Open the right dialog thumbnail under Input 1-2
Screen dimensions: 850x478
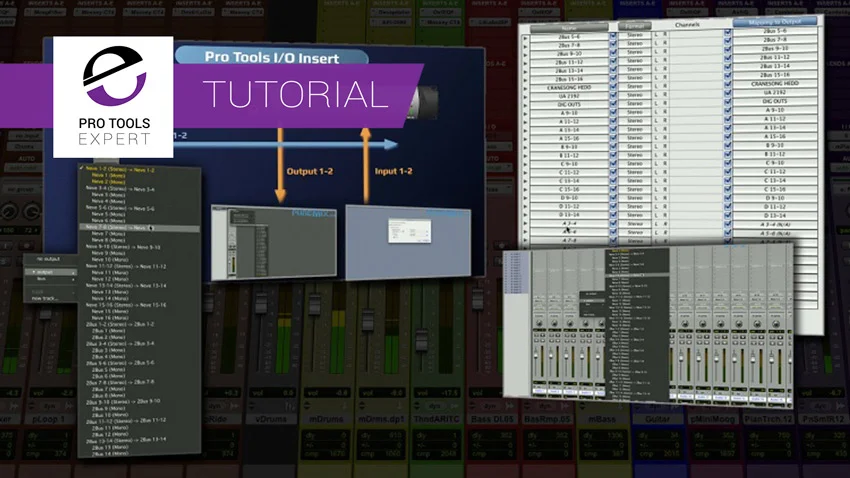coord(408,242)
